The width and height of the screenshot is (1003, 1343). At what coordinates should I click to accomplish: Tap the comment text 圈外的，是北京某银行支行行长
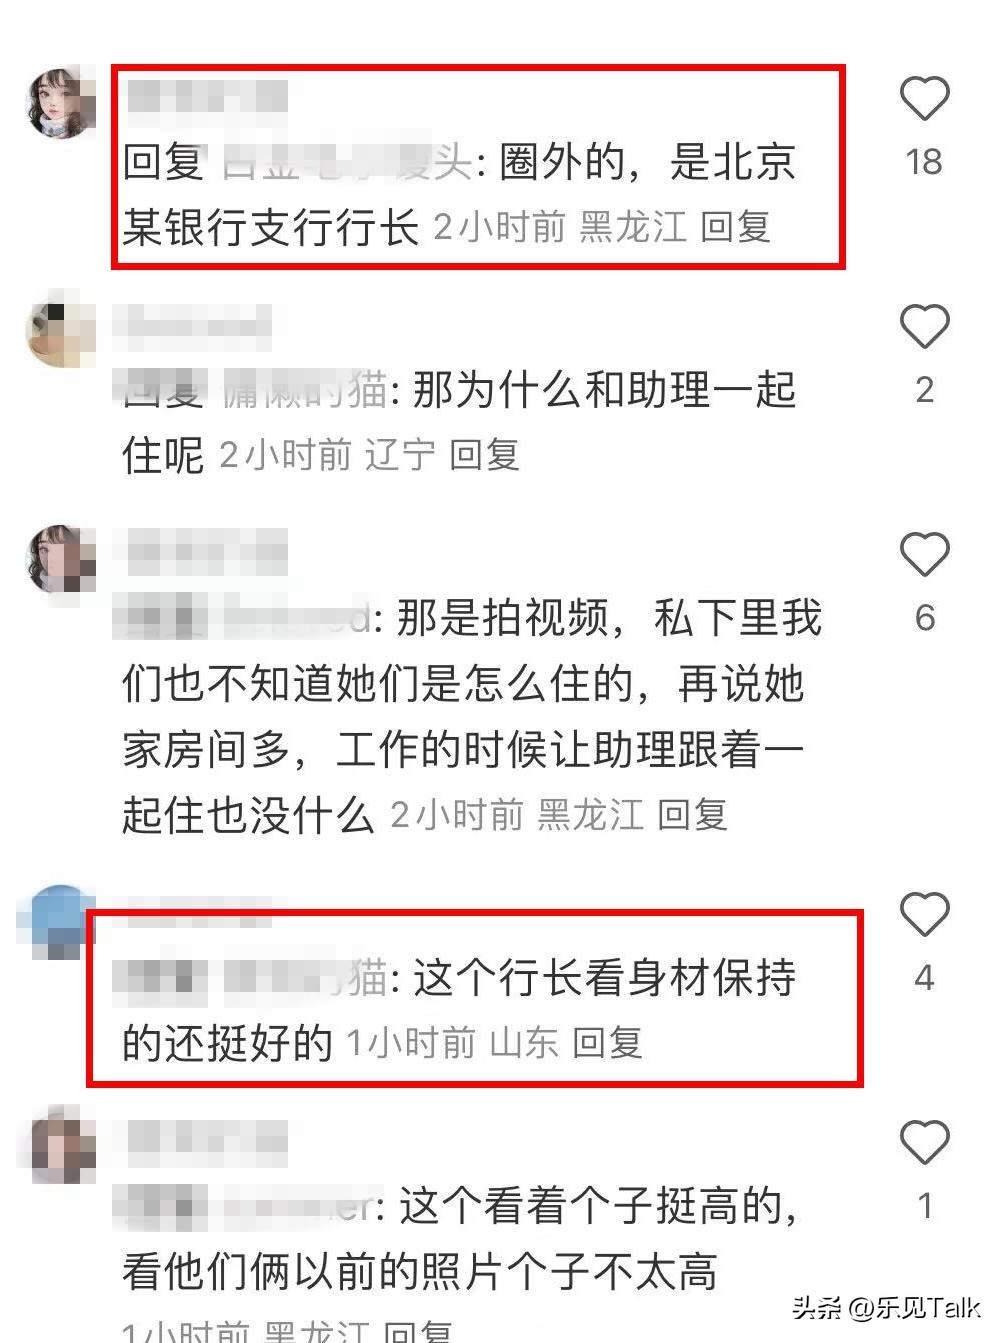pyautogui.click(x=458, y=194)
